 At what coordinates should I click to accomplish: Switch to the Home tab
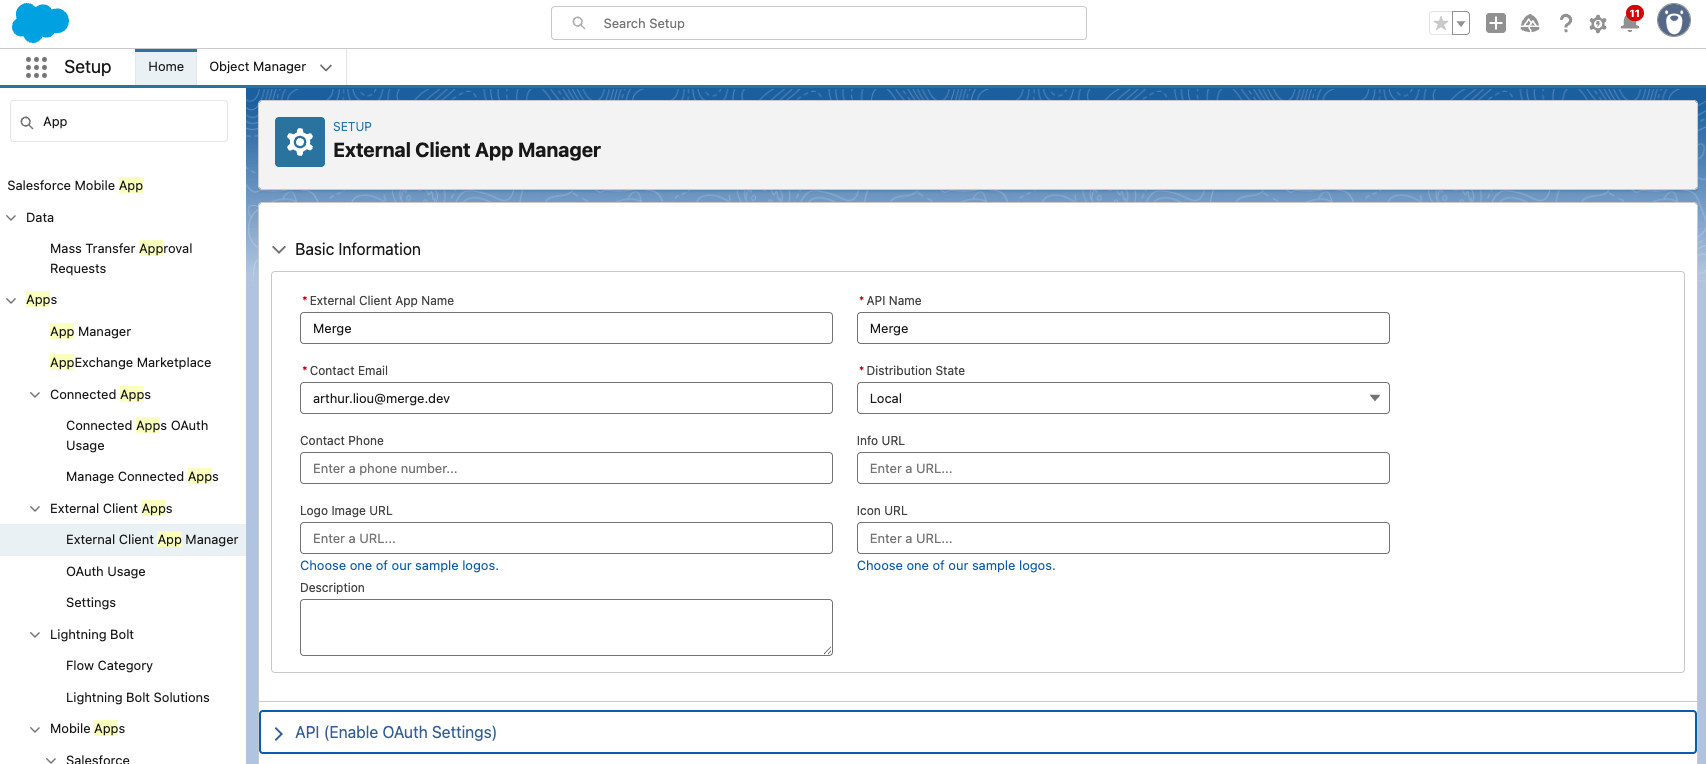tap(166, 67)
